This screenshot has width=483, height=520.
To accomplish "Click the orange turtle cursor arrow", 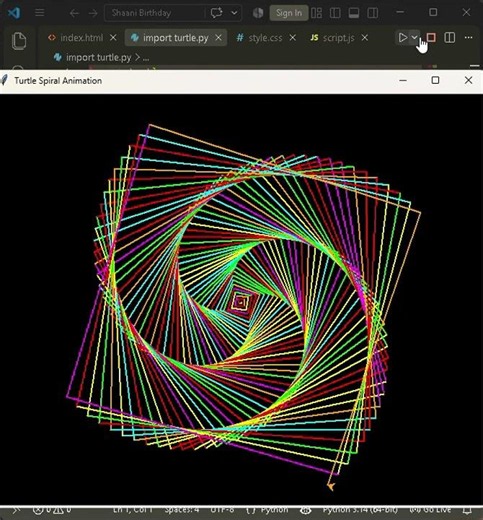I will pos(330,486).
